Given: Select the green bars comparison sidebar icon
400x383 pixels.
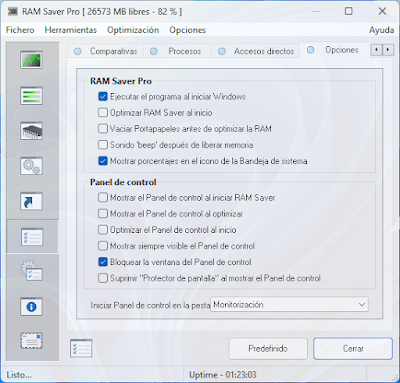Looking at the screenshot, I should [31, 96].
